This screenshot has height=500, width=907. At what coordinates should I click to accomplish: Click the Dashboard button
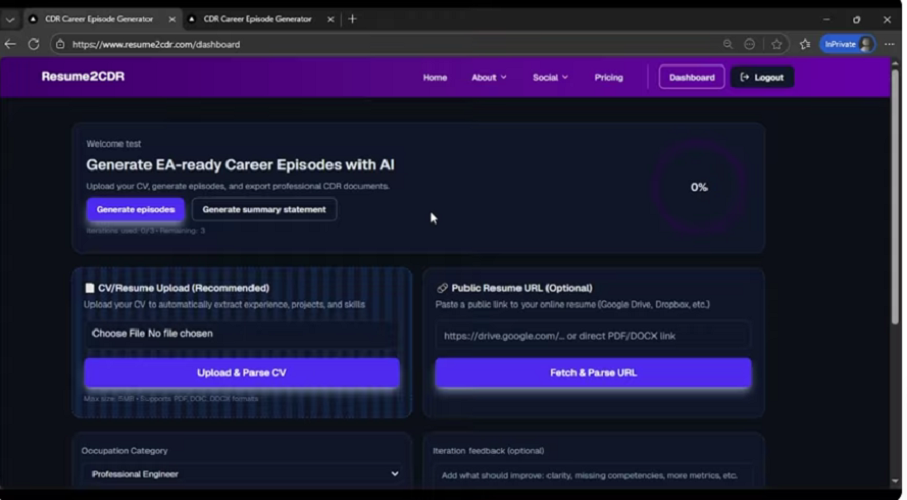coord(692,78)
